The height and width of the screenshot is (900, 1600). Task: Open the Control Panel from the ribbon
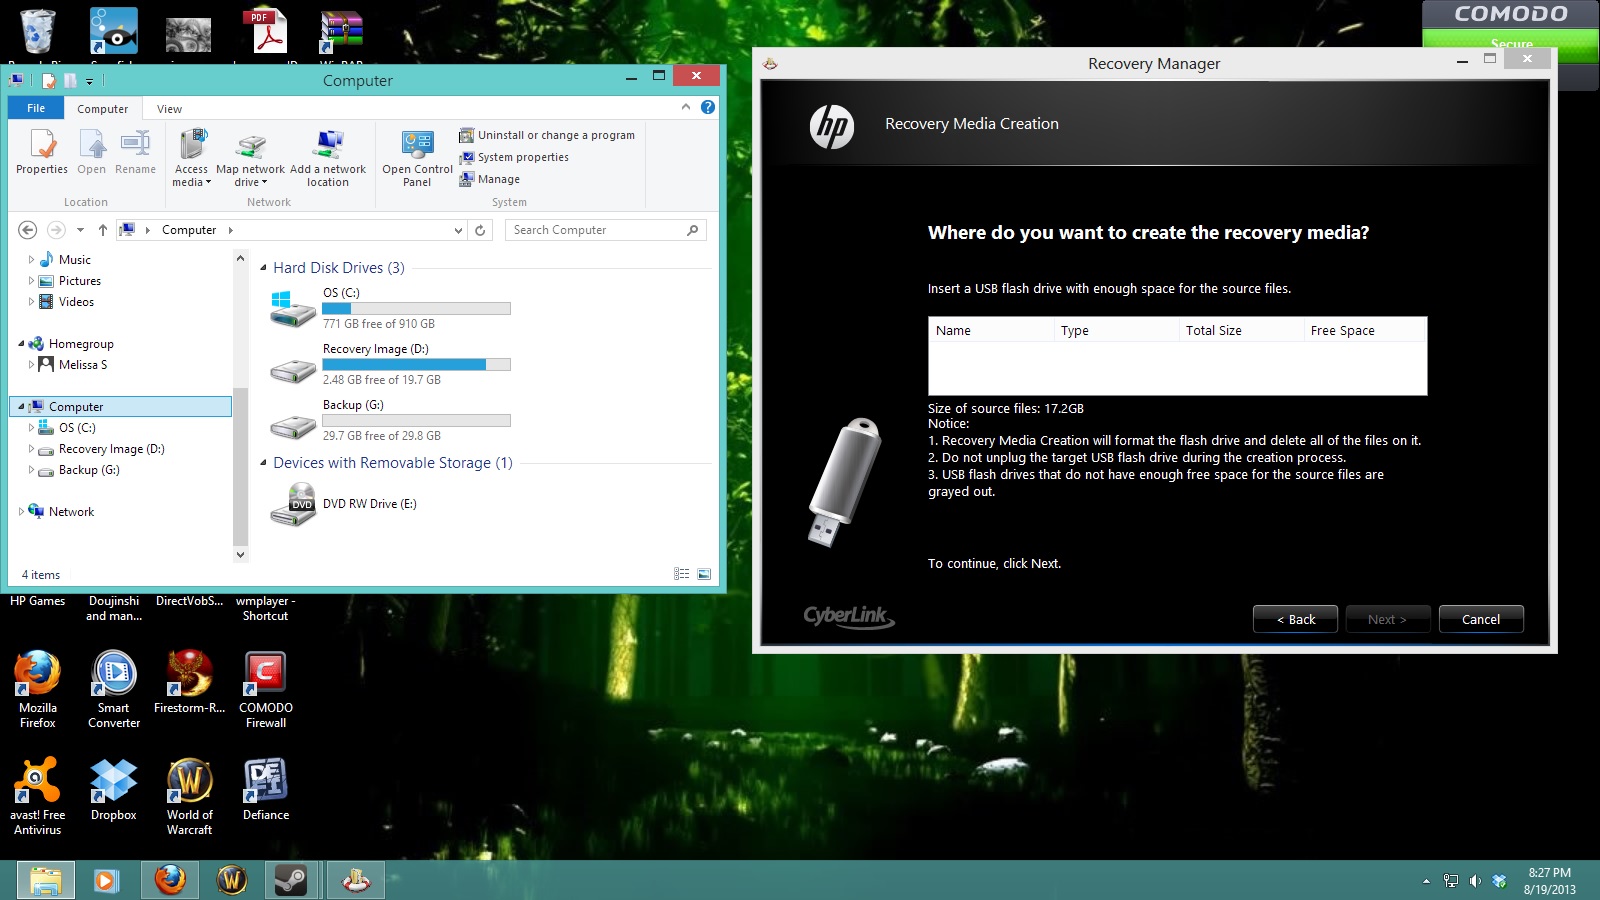417,158
